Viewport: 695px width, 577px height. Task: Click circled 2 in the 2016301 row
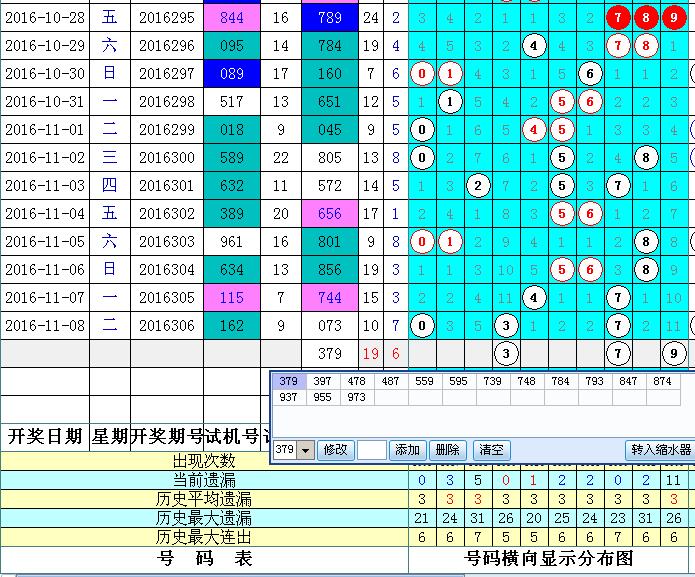(x=479, y=185)
